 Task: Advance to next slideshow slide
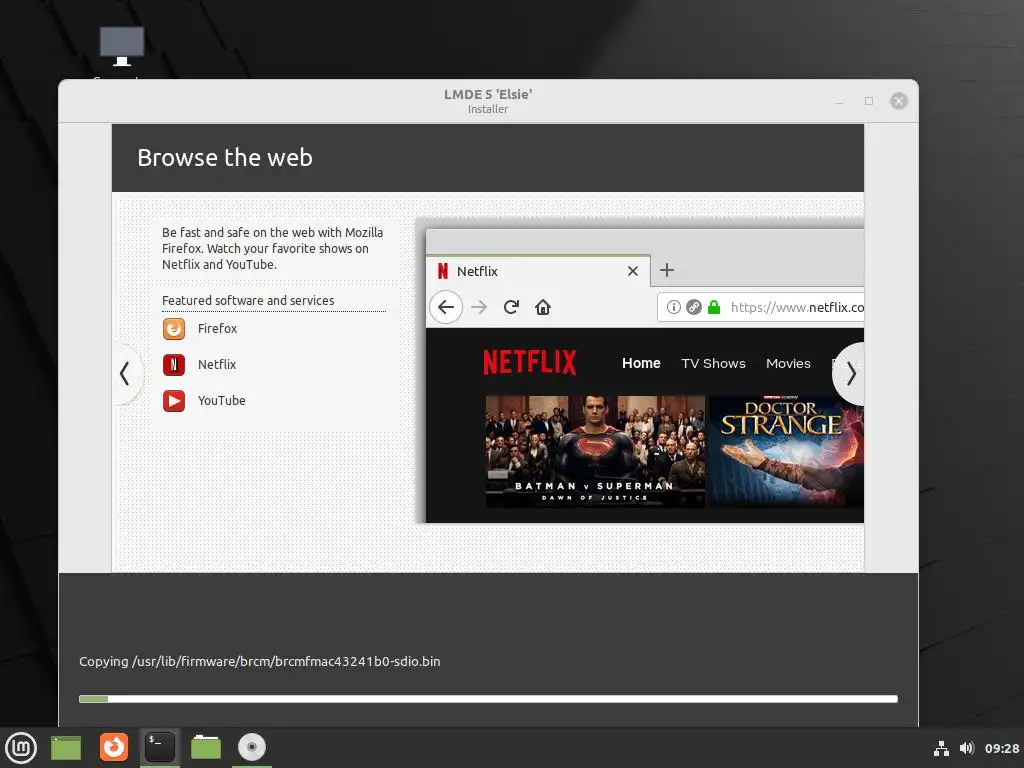850,374
